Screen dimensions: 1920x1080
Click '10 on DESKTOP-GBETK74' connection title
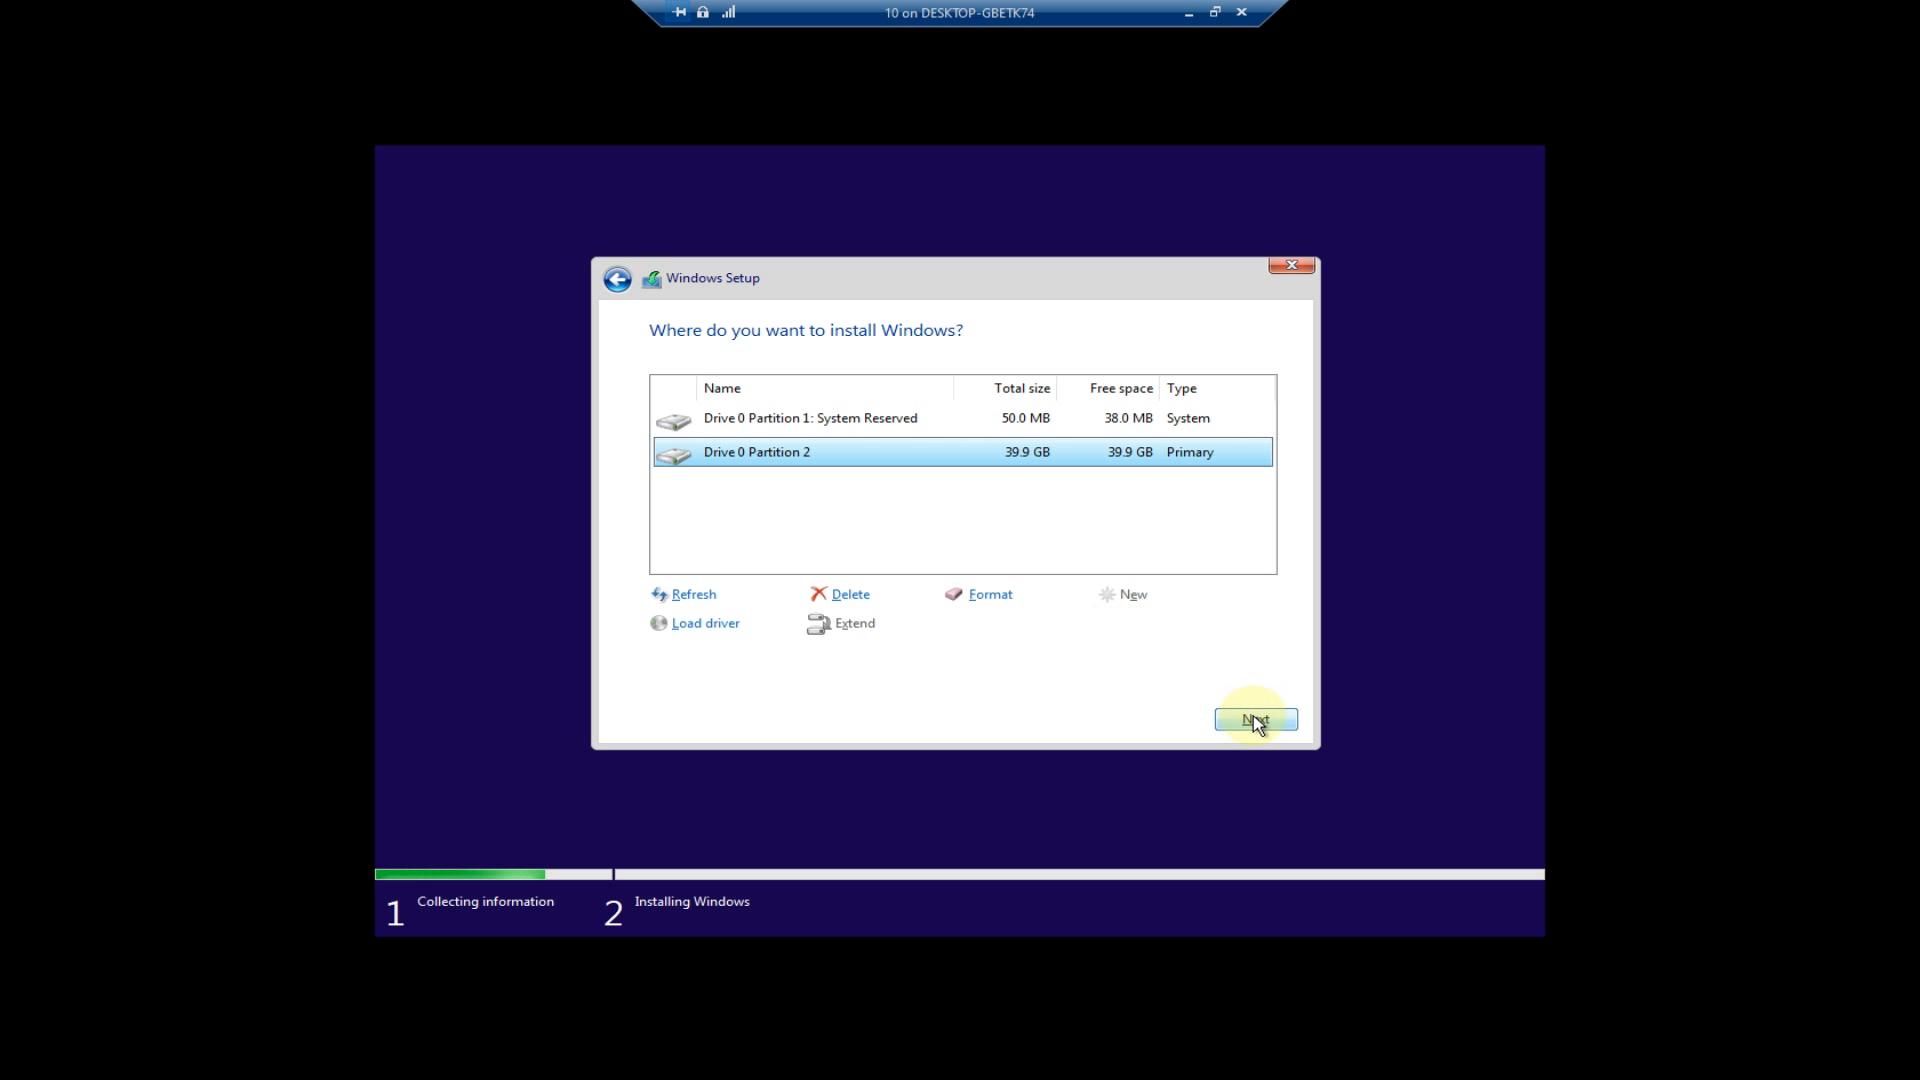pos(960,13)
